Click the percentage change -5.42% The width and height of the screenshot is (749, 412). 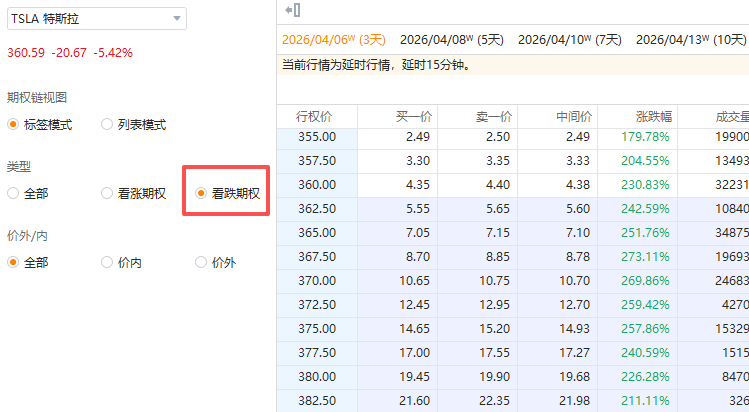[113, 53]
